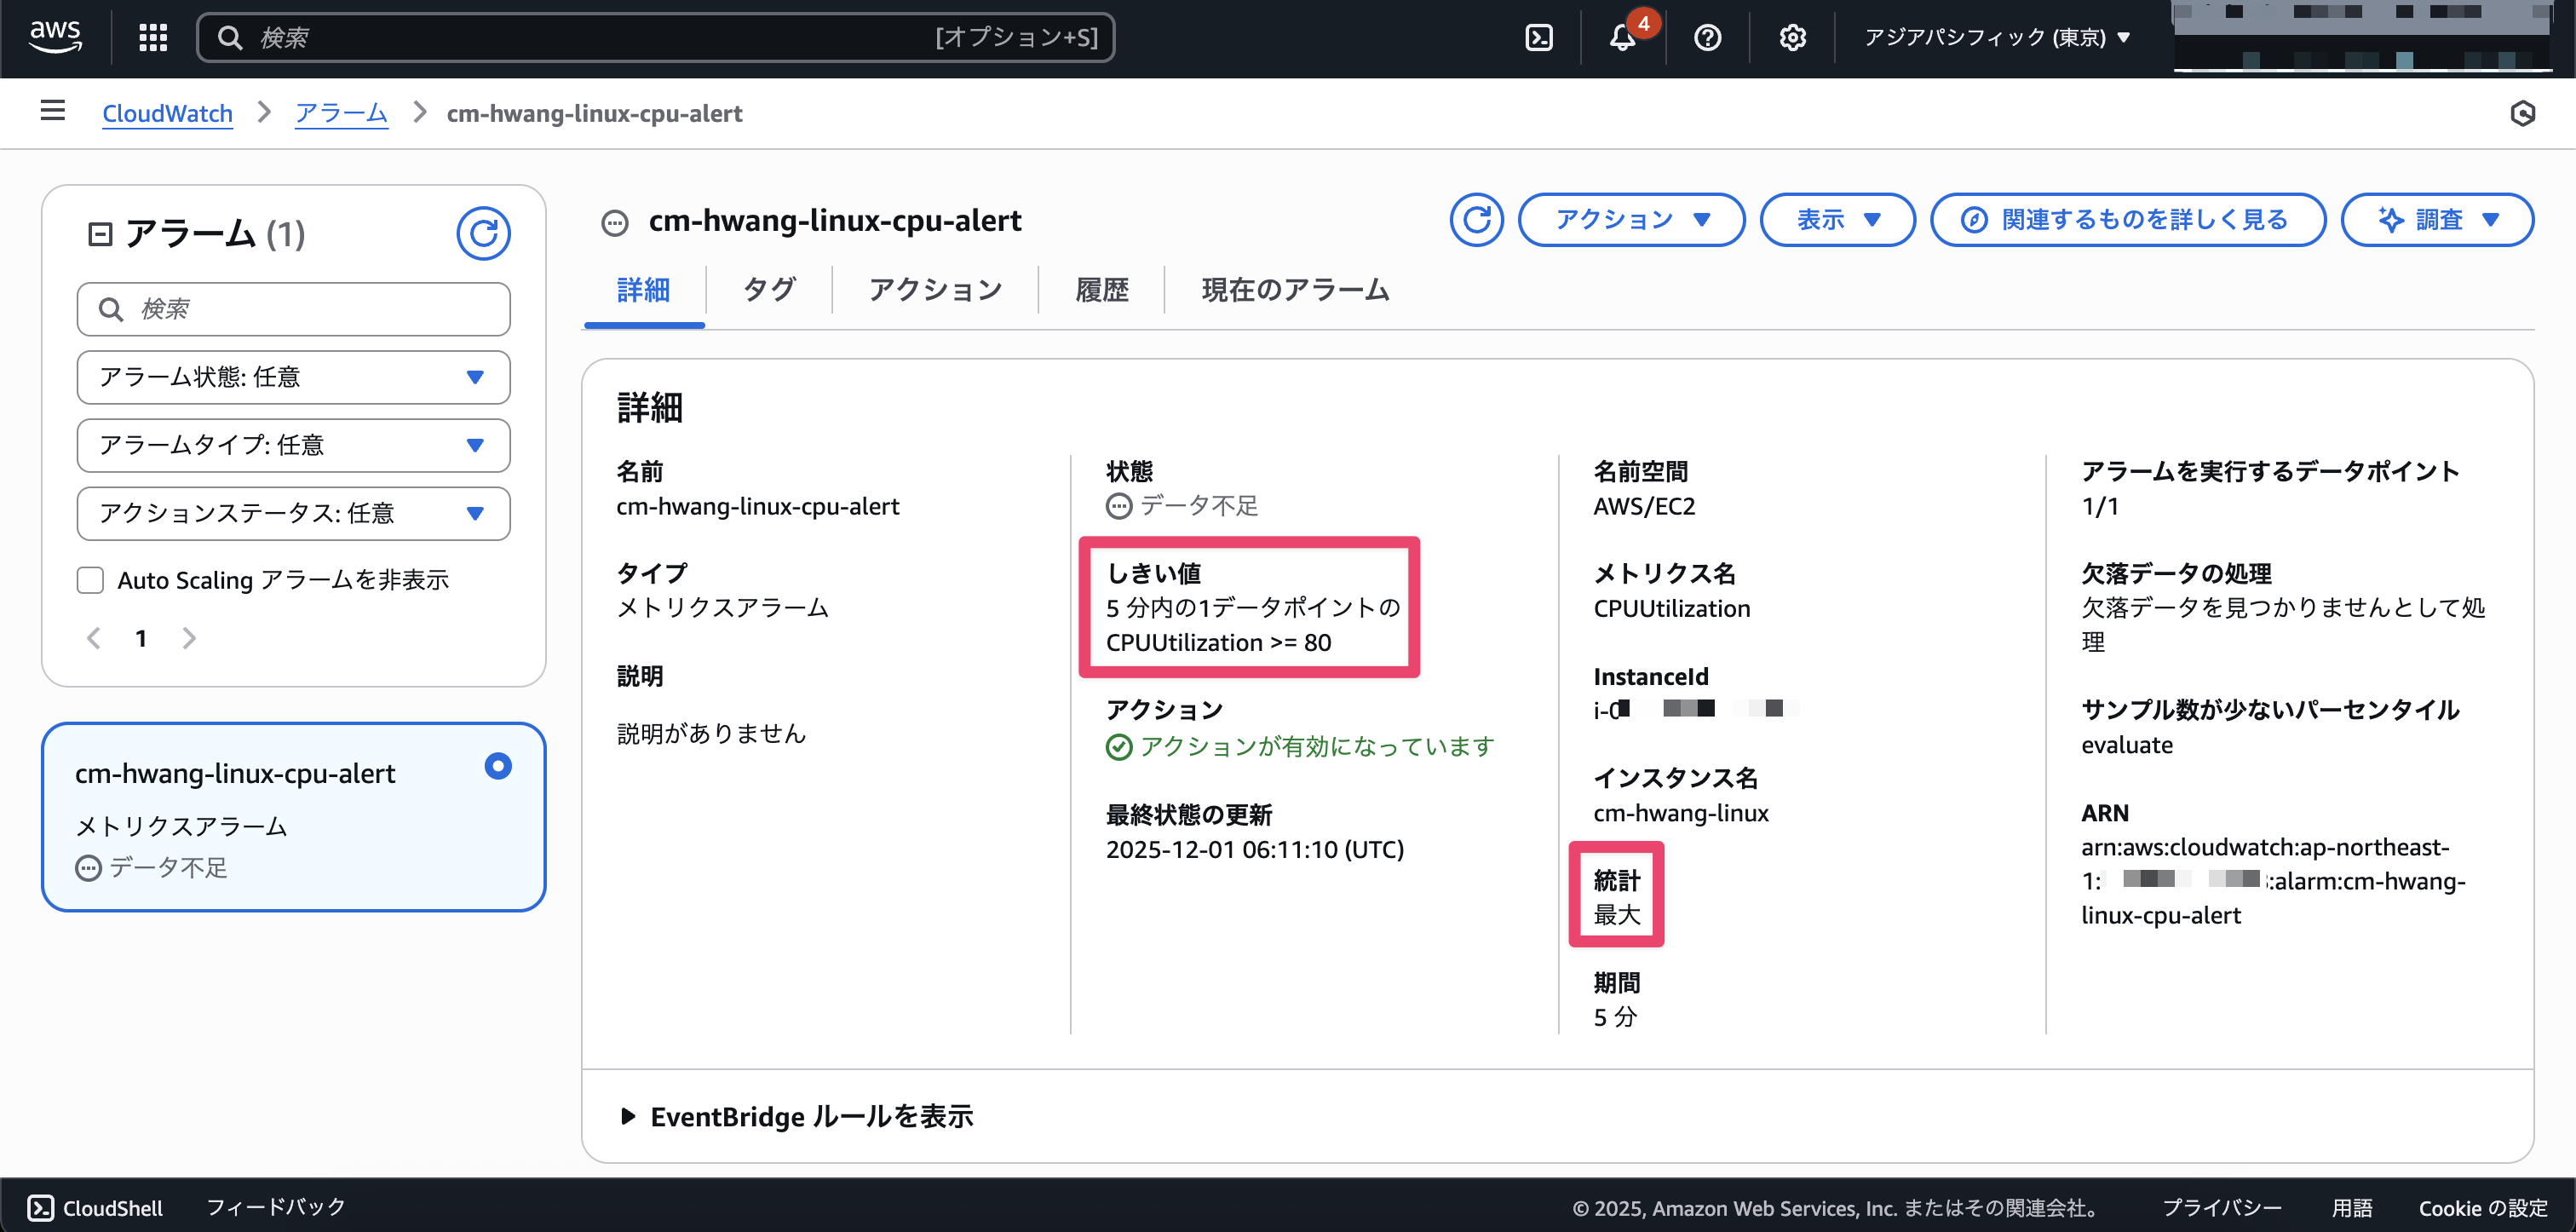Click the CloudWatch breadcrumb link
The height and width of the screenshot is (1232, 2576).
(x=167, y=113)
